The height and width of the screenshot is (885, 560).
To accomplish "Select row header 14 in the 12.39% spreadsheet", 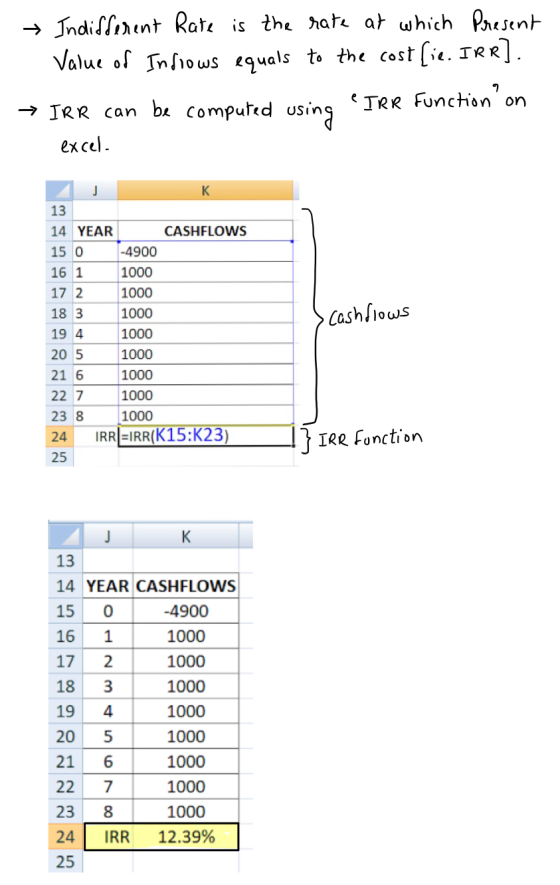I will (x=66, y=586).
